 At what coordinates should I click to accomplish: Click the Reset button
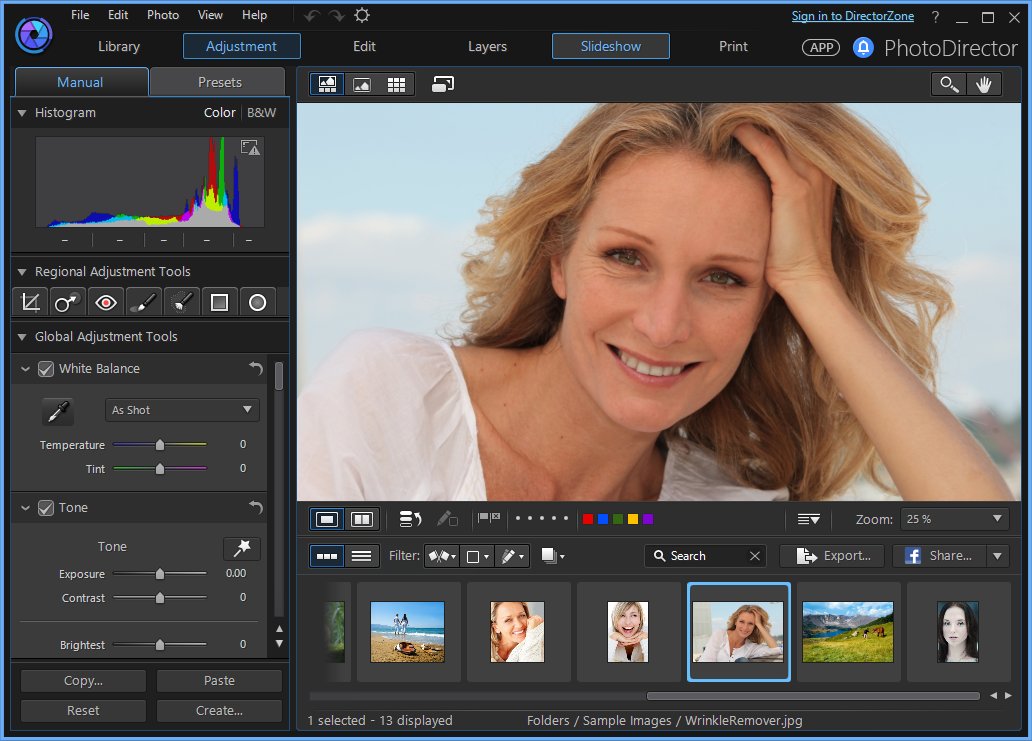pos(83,711)
